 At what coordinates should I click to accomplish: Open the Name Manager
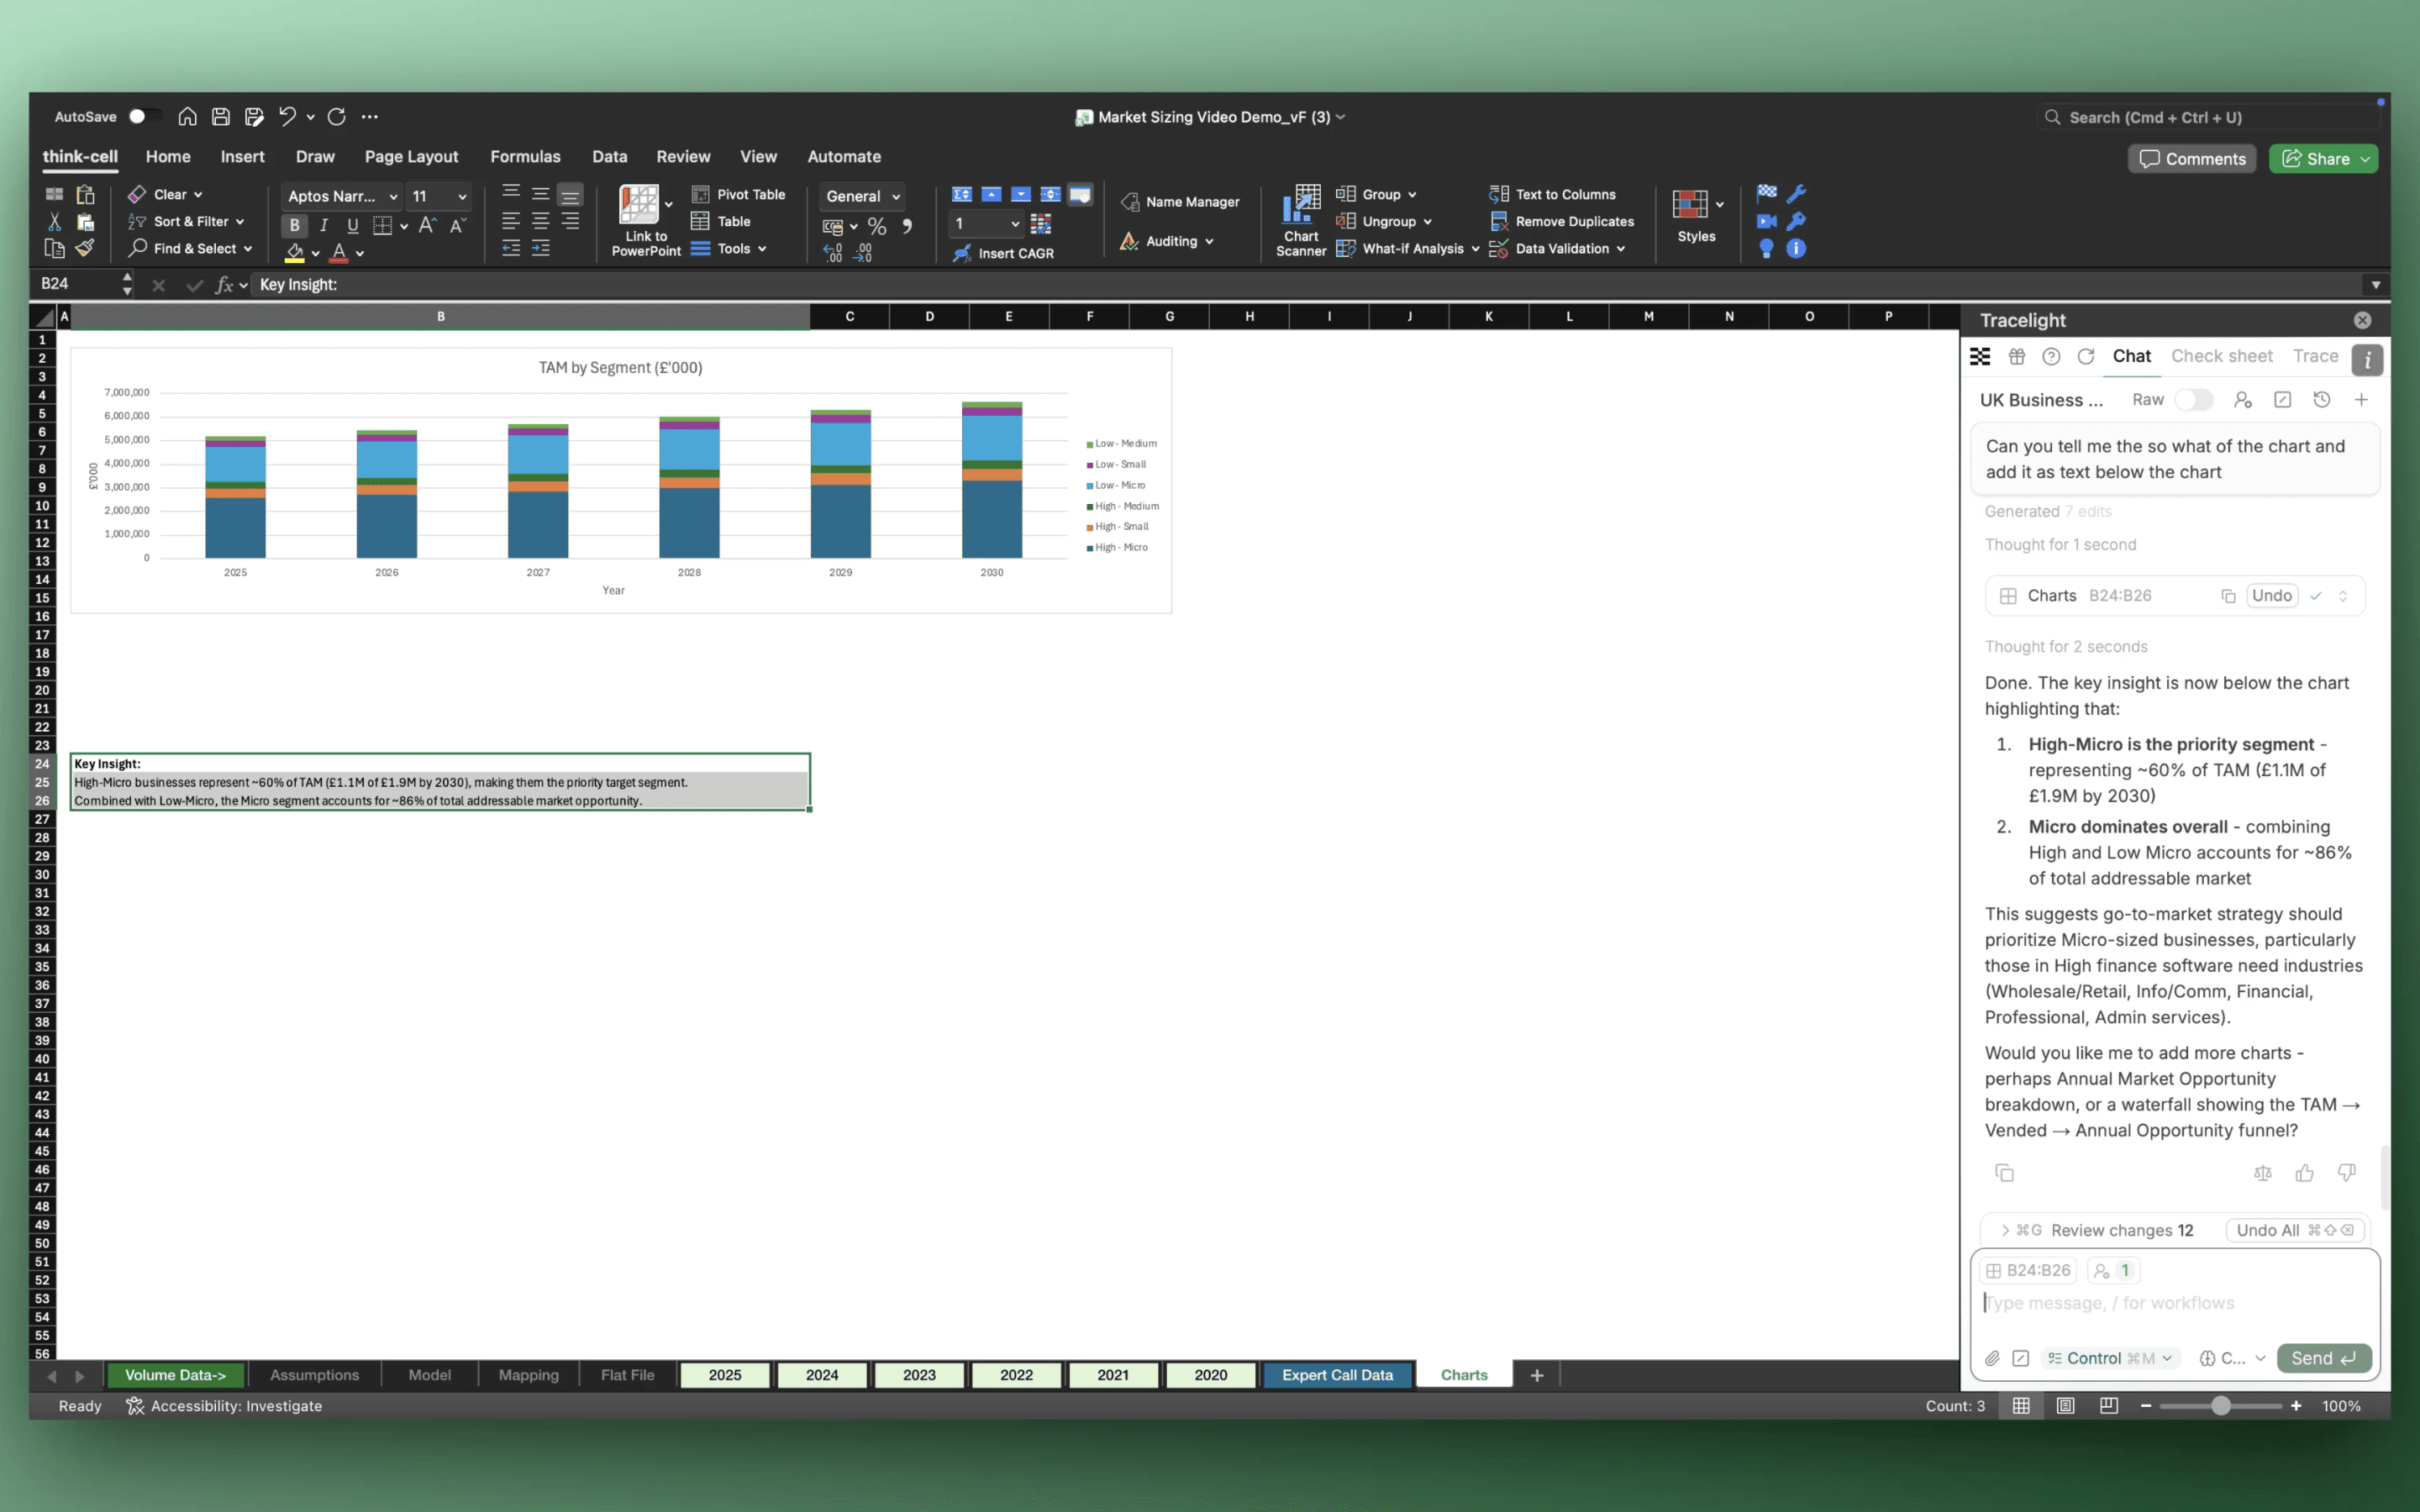pyautogui.click(x=1180, y=202)
